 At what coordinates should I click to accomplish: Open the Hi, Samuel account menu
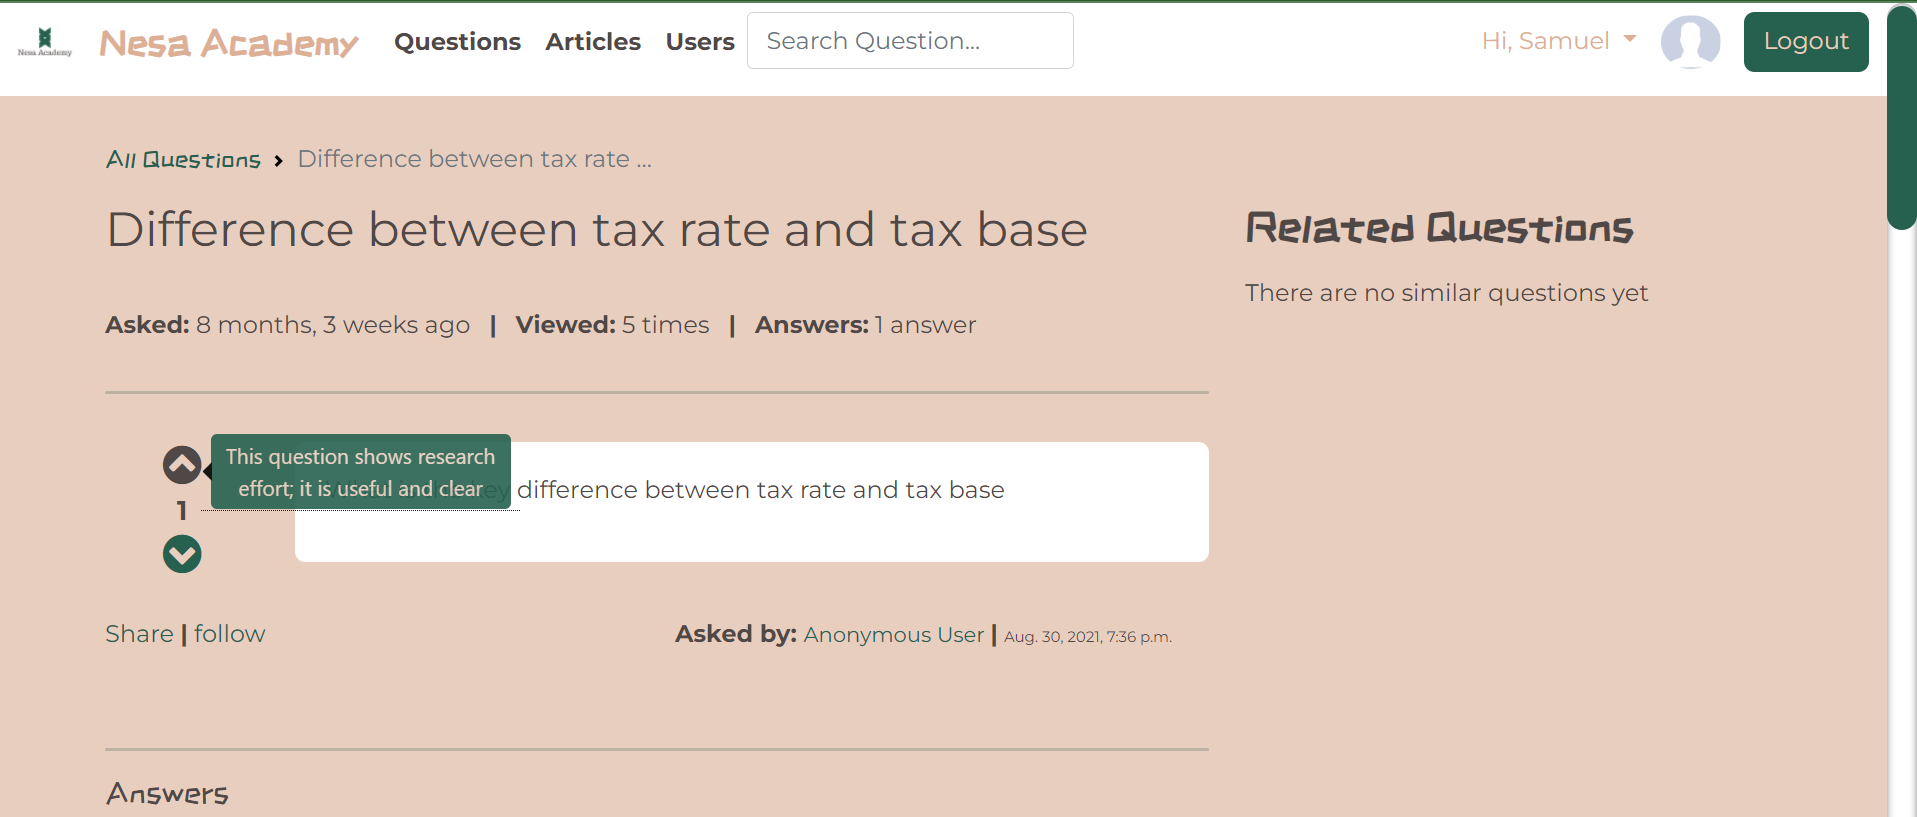pos(1558,41)
